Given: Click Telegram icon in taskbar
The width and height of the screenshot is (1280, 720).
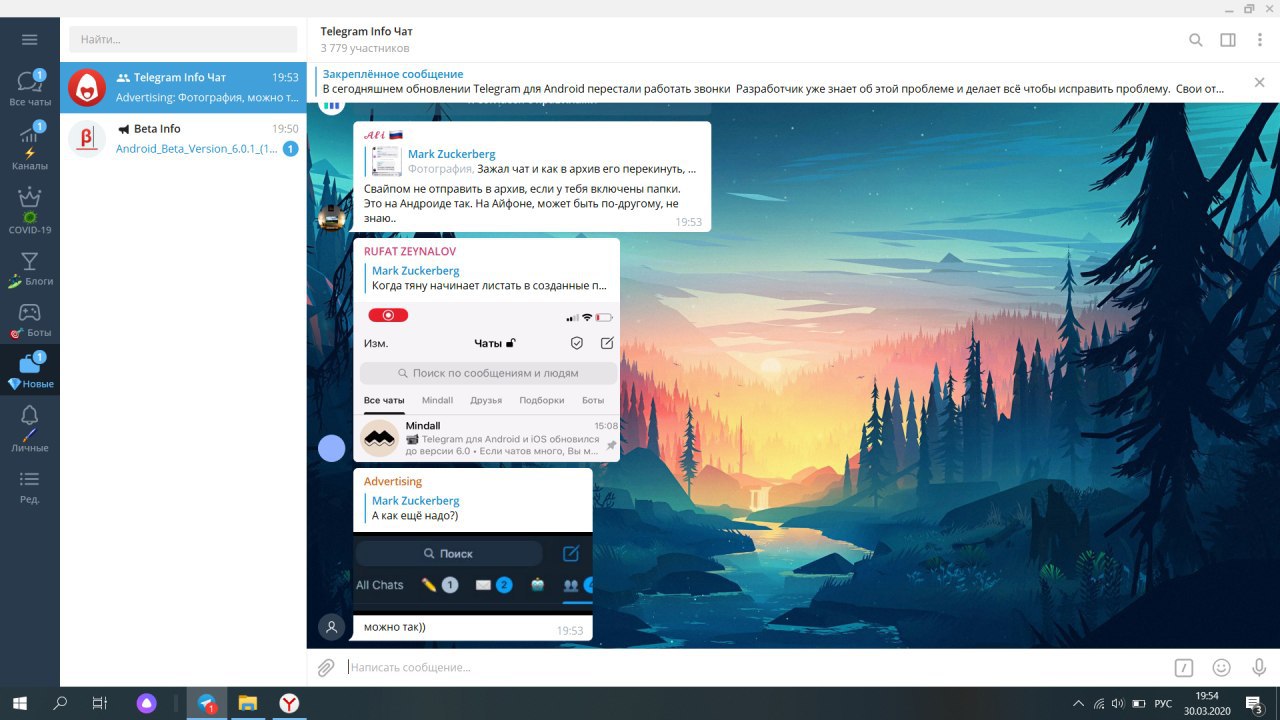Looking at the screenshot, I should 207,704.
